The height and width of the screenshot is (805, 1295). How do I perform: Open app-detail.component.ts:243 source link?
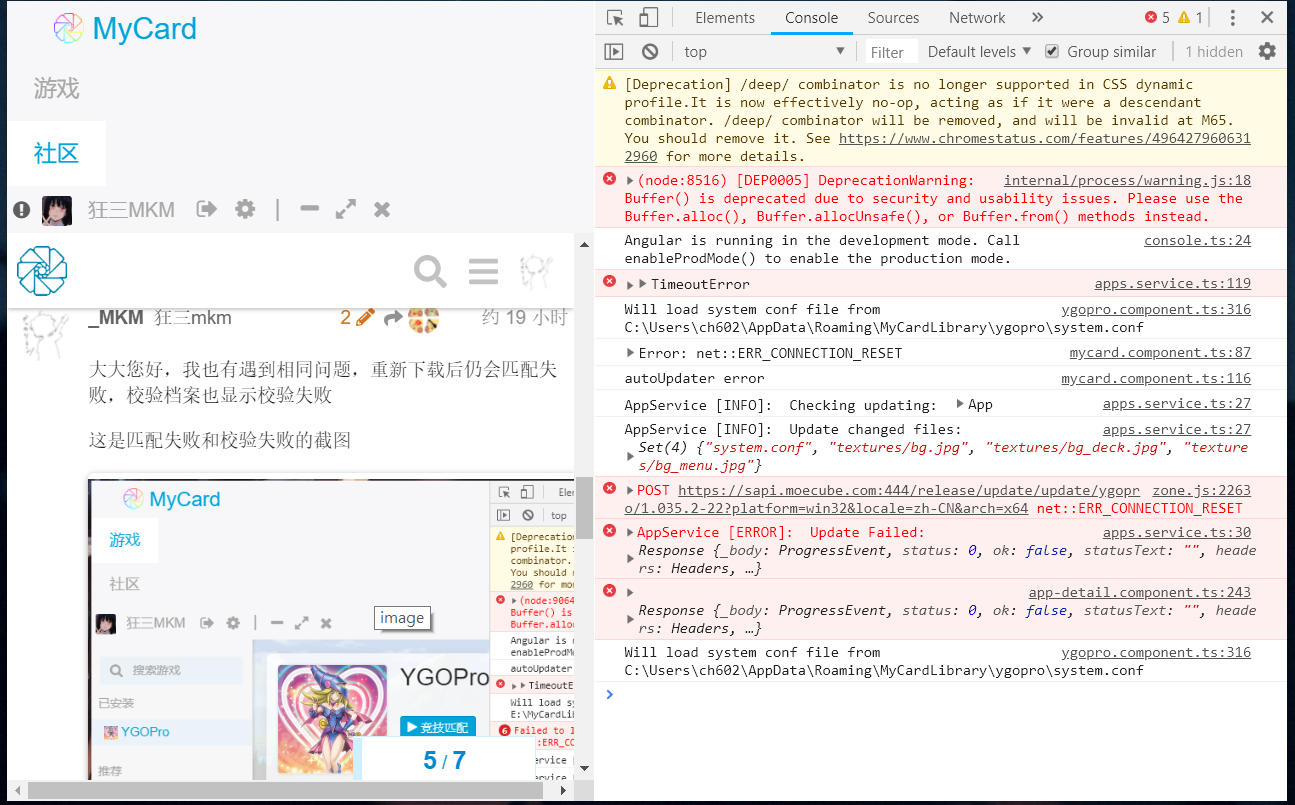click(x=1139, y=592)
